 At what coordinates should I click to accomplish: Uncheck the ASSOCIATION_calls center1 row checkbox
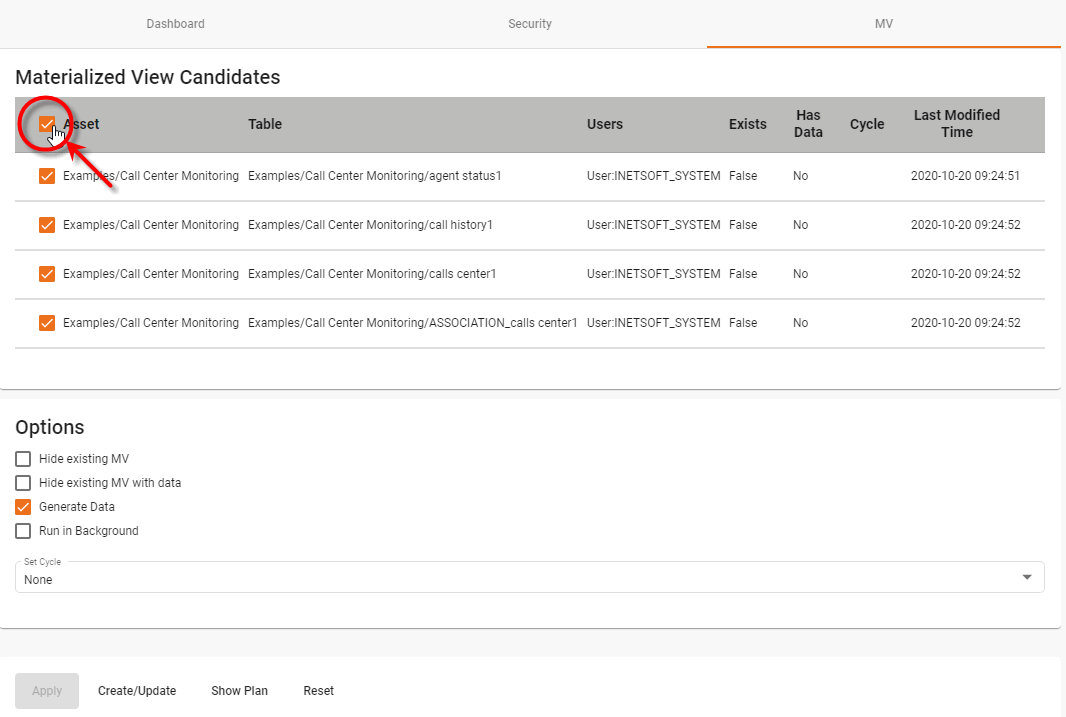(47, 322)
